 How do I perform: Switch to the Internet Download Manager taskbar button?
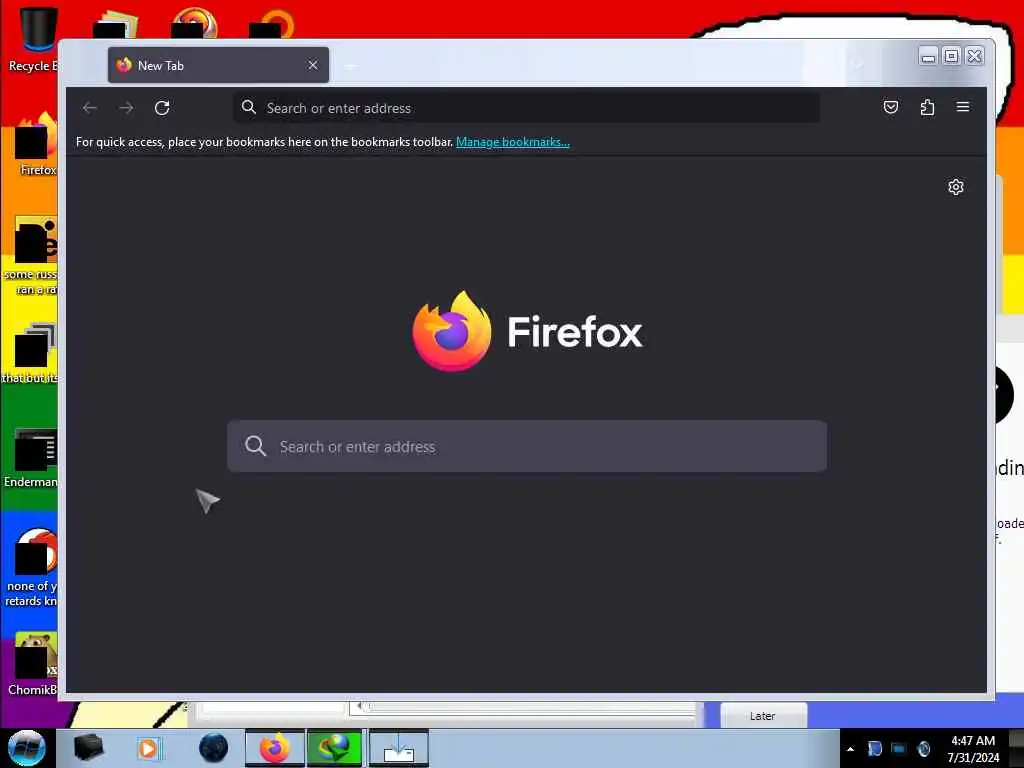click(x=334, y=748)
